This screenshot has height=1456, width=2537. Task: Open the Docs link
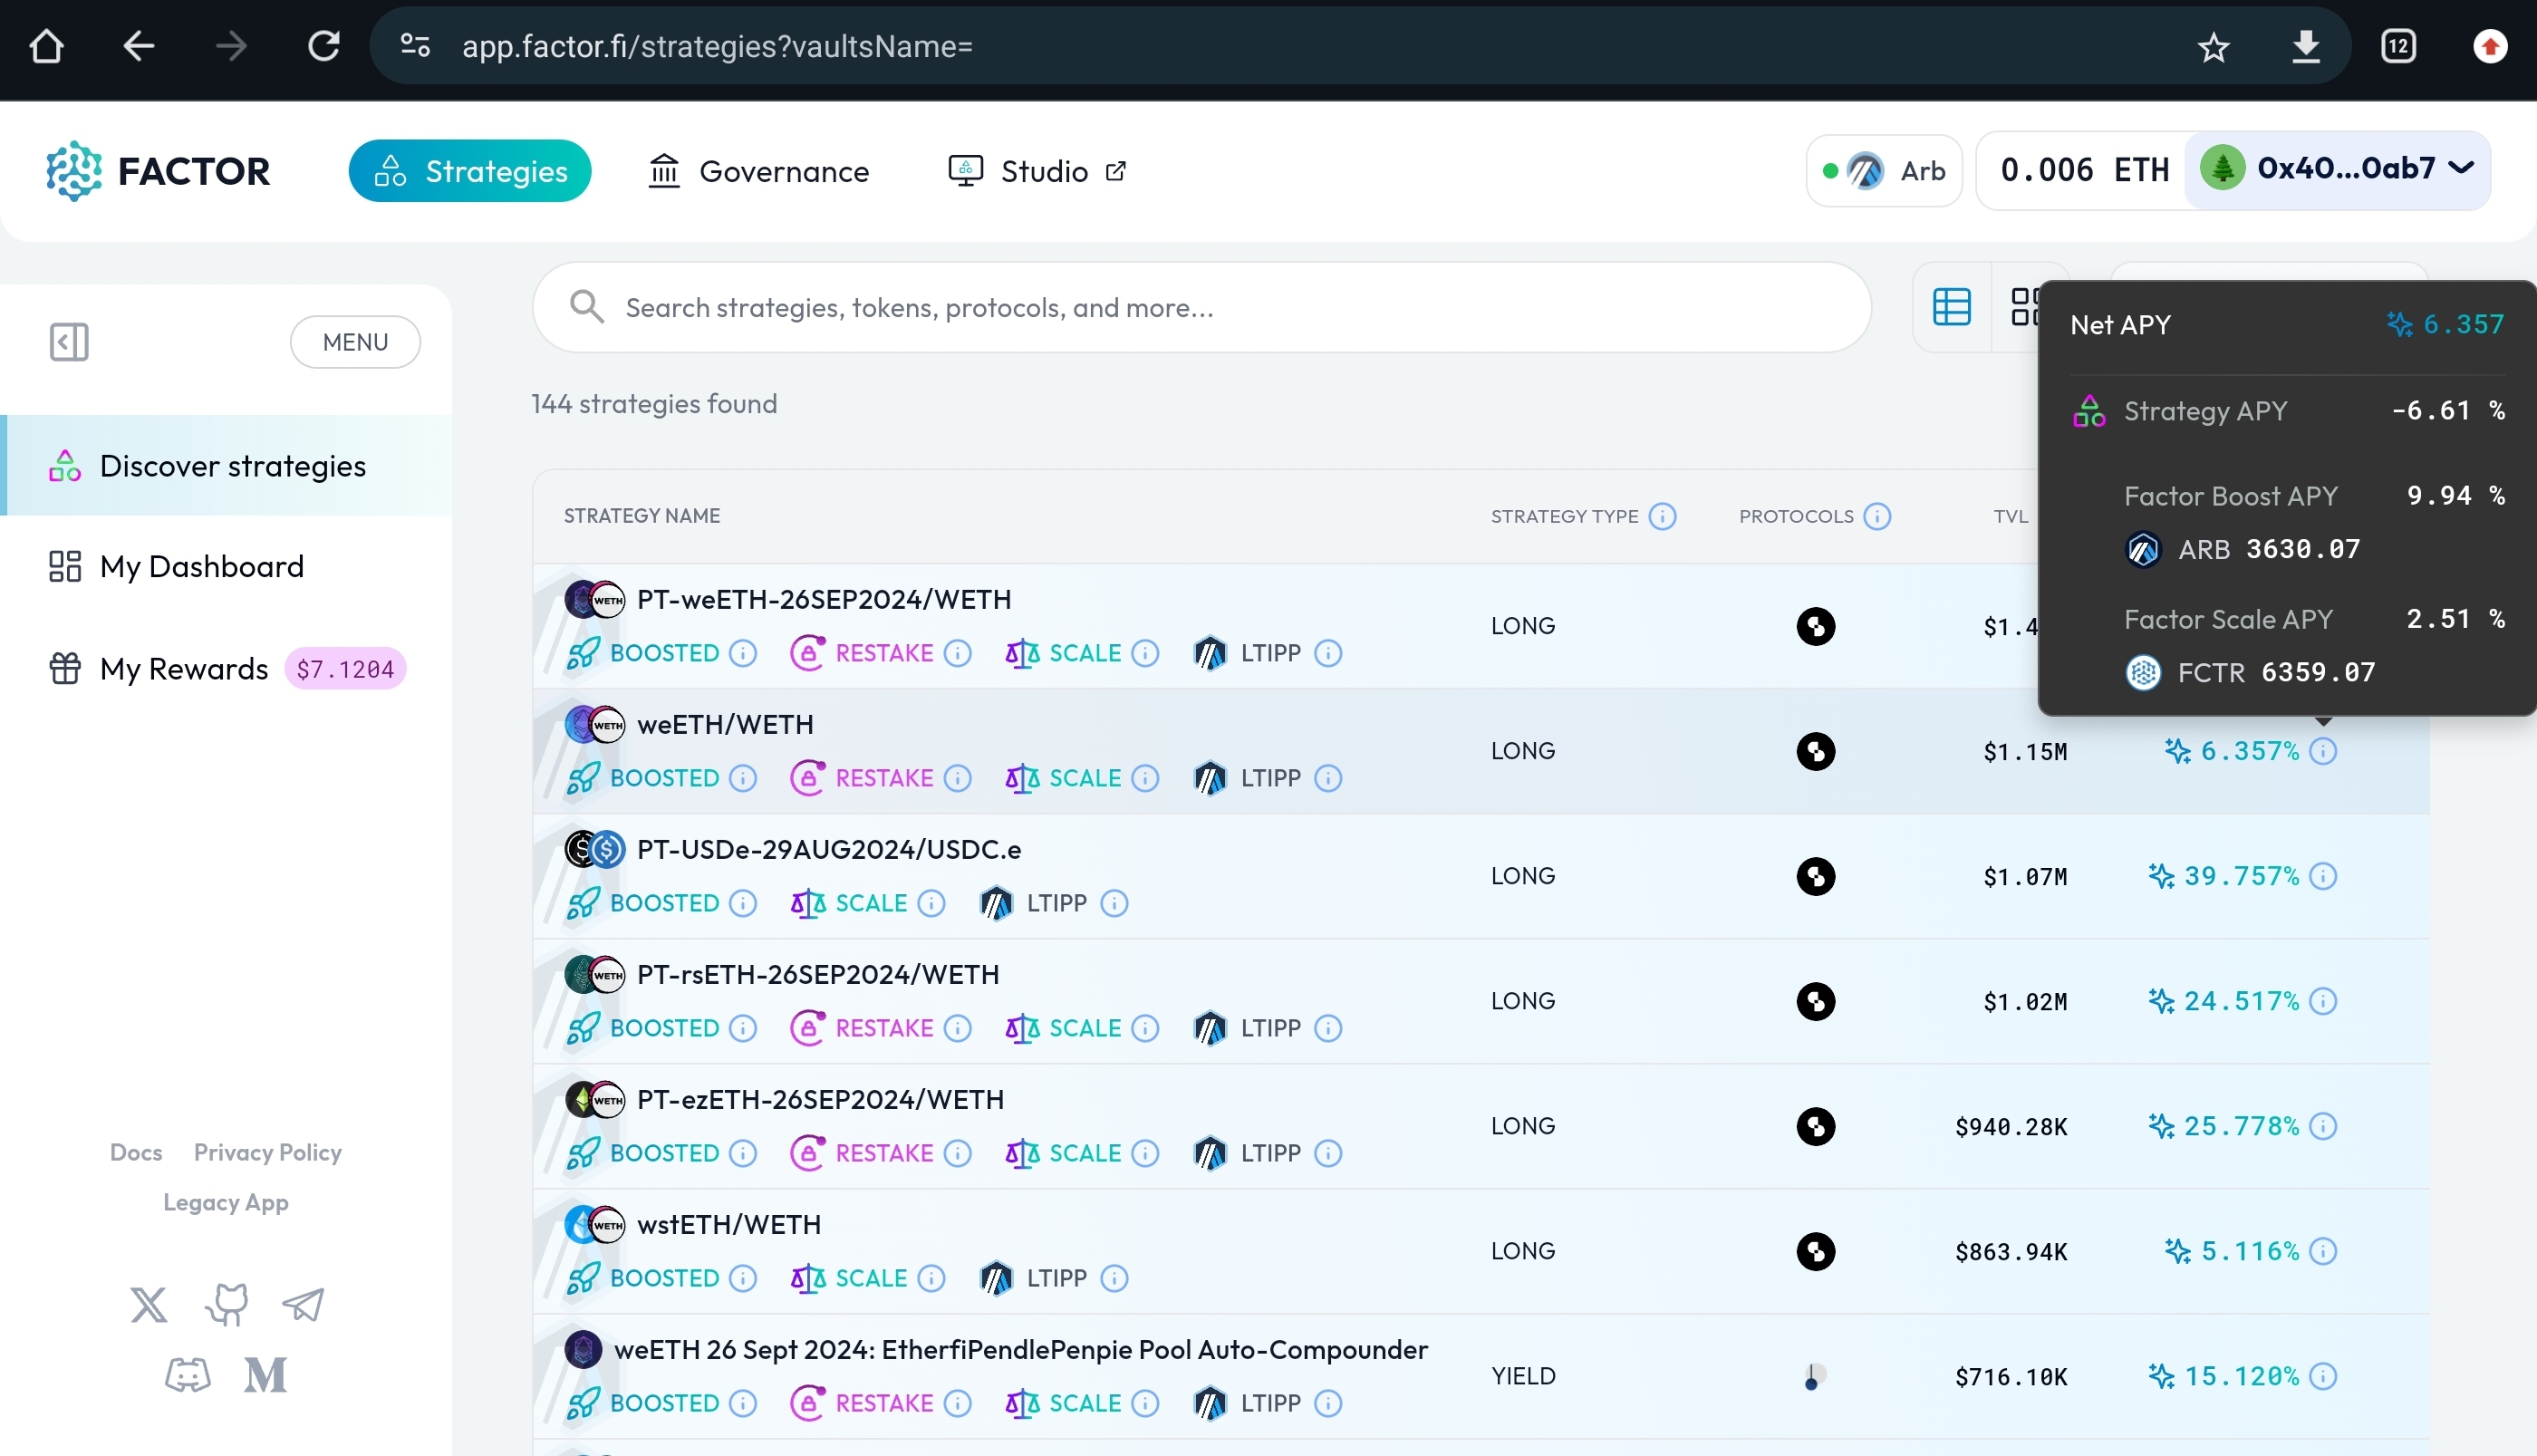[x=136, y=1152]
